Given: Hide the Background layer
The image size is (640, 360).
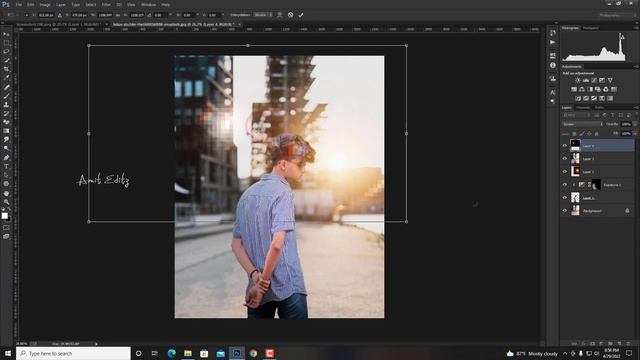Looking at the screenshot, I should [x=565, y=211].
